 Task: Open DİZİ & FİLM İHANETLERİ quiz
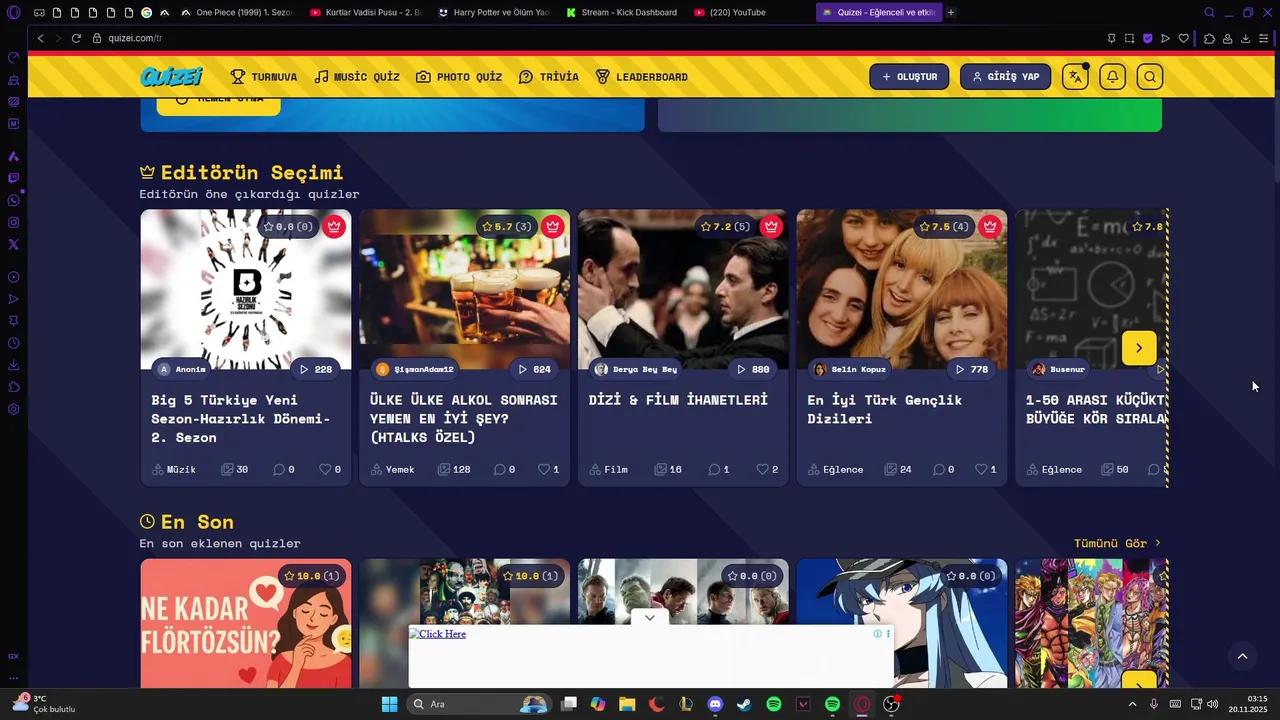click(x=678, y=400)
